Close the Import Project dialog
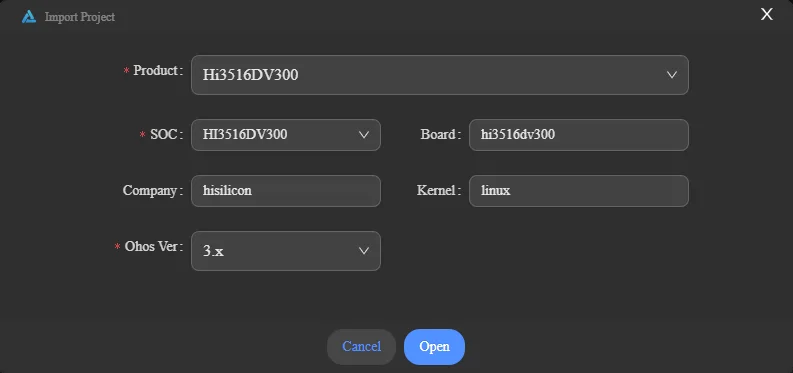The height and width of the screenshot is (373, 793). click(767, 14)
